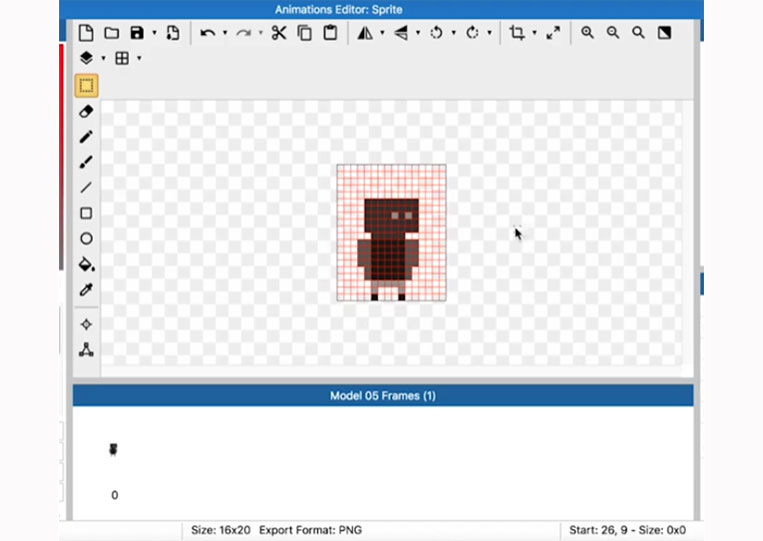Copy the selection
The height and width of the screenshot is (541, 763).
click(305, 33)
